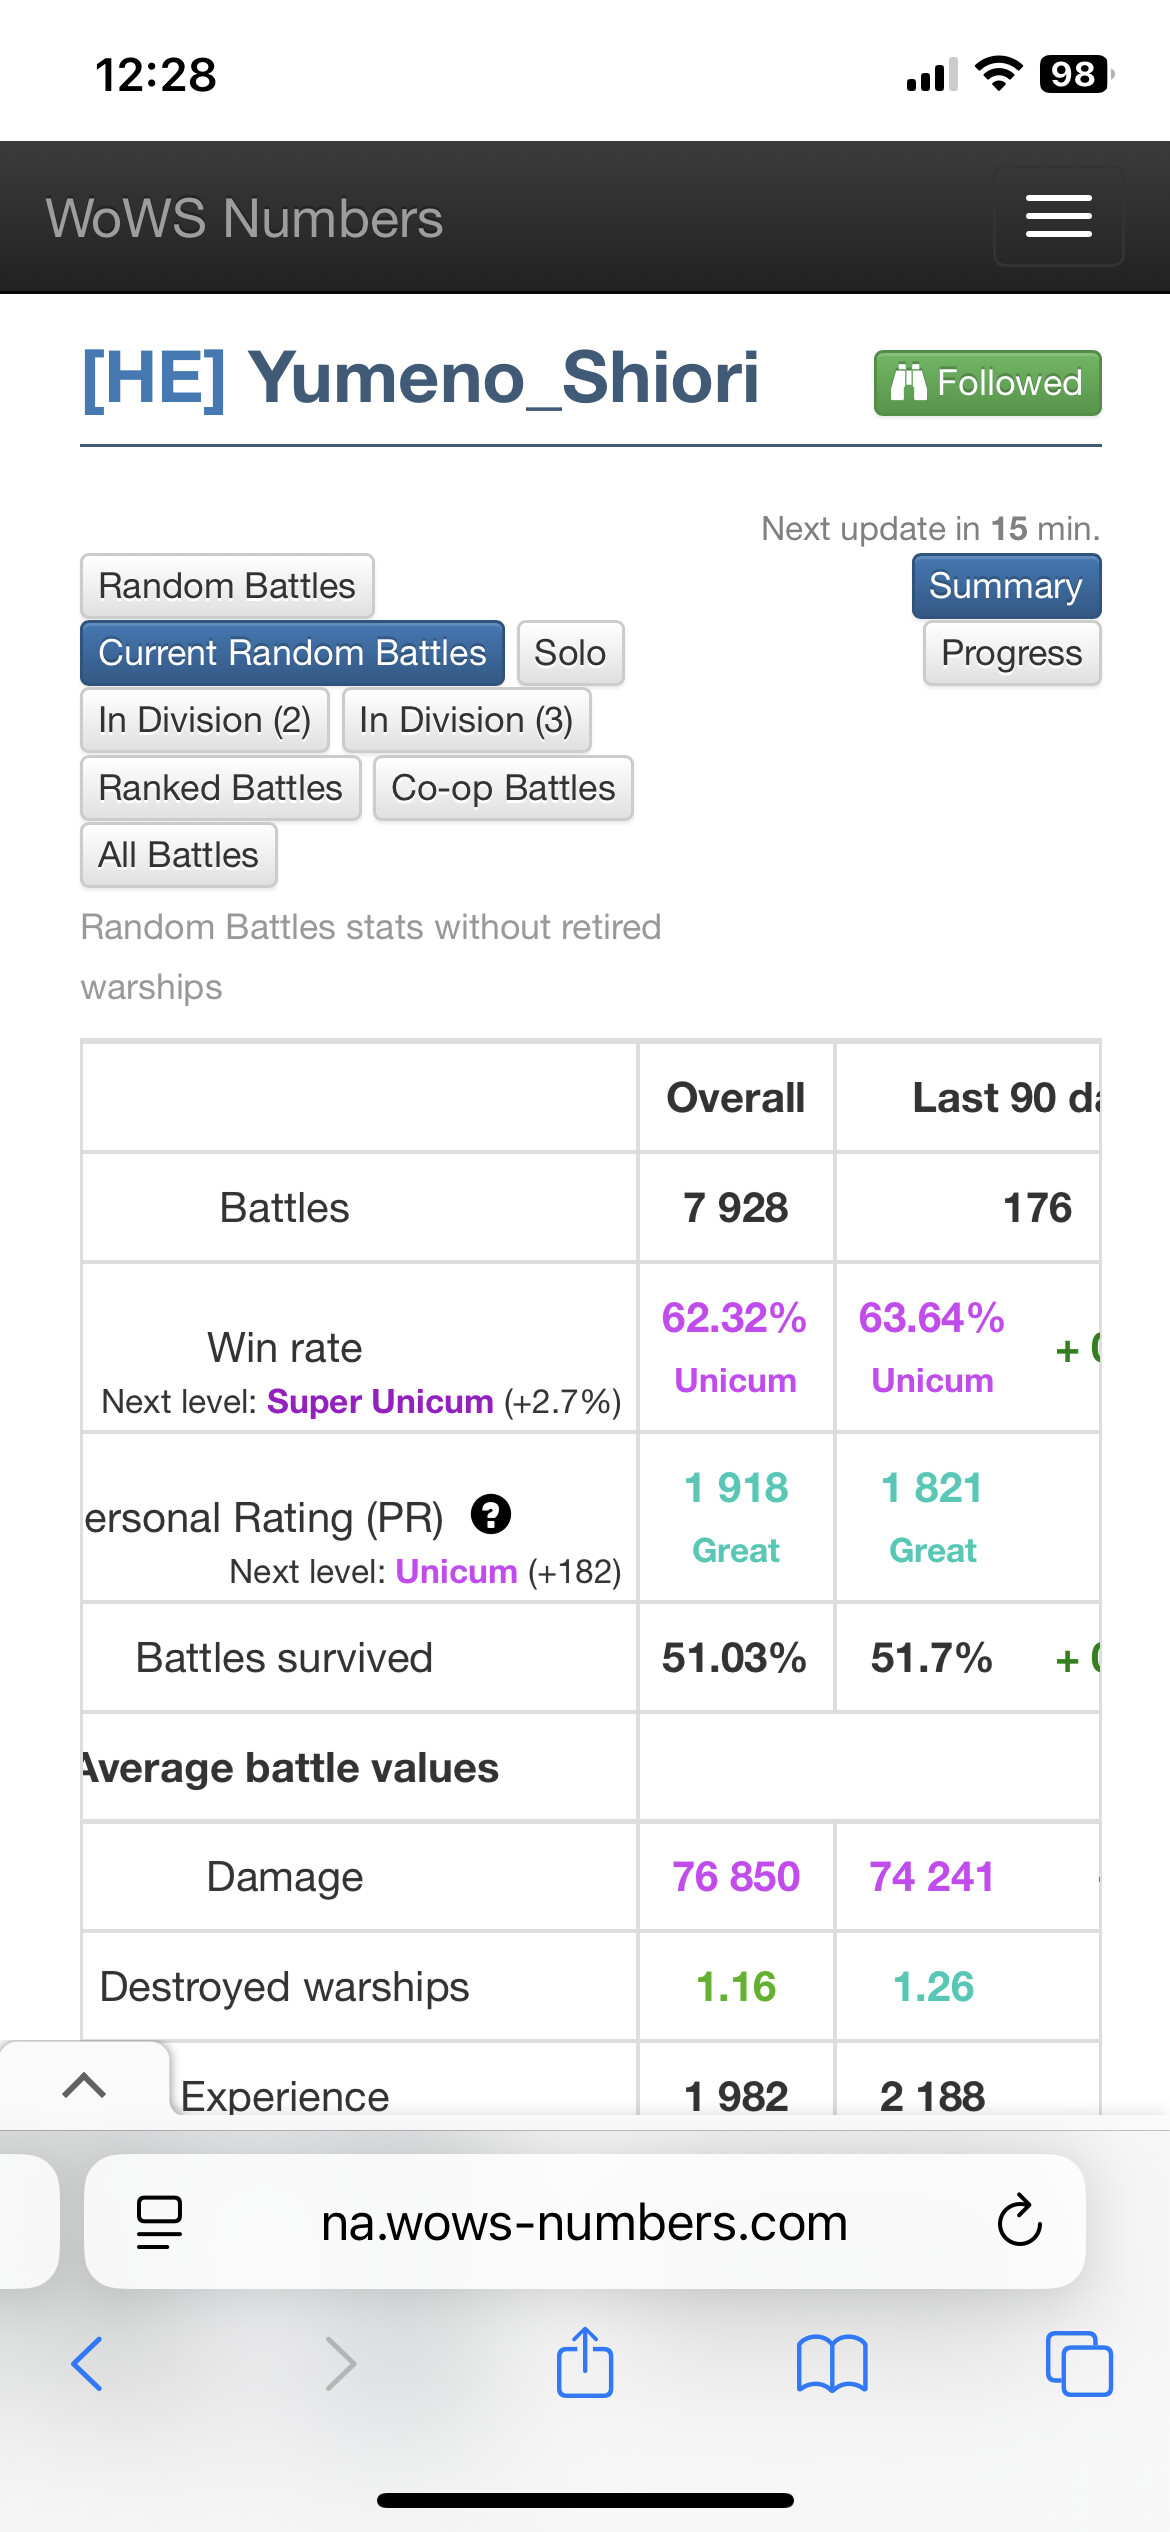
Task: Switch to Solo battles filter
Action: point(570,653)
